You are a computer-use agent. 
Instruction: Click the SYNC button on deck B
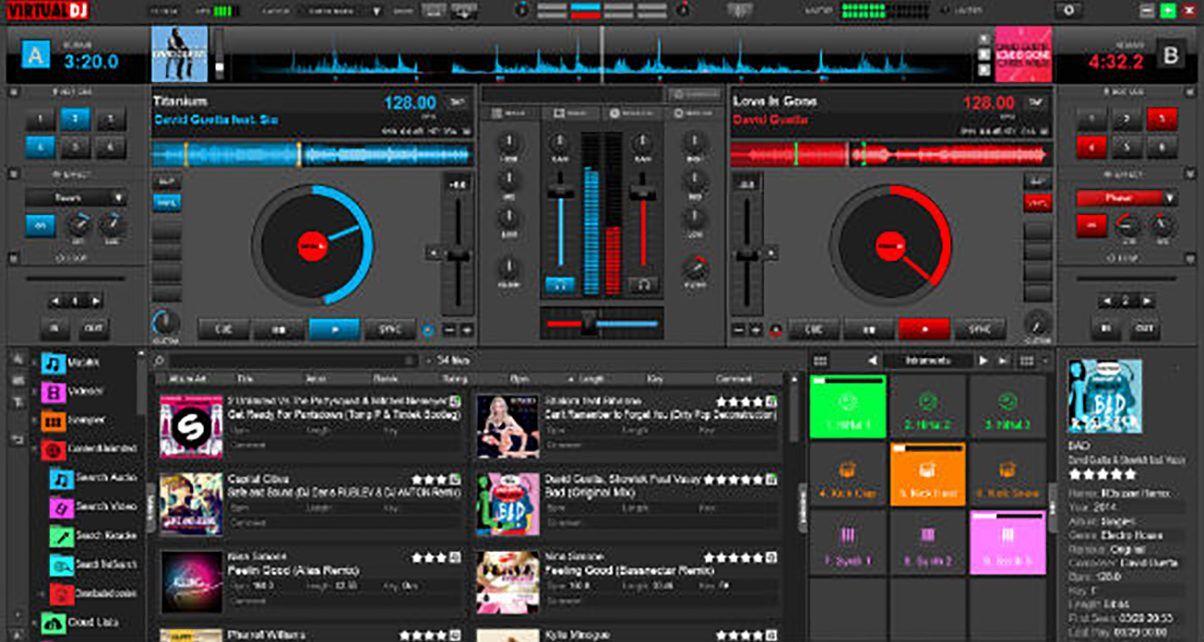979,329
